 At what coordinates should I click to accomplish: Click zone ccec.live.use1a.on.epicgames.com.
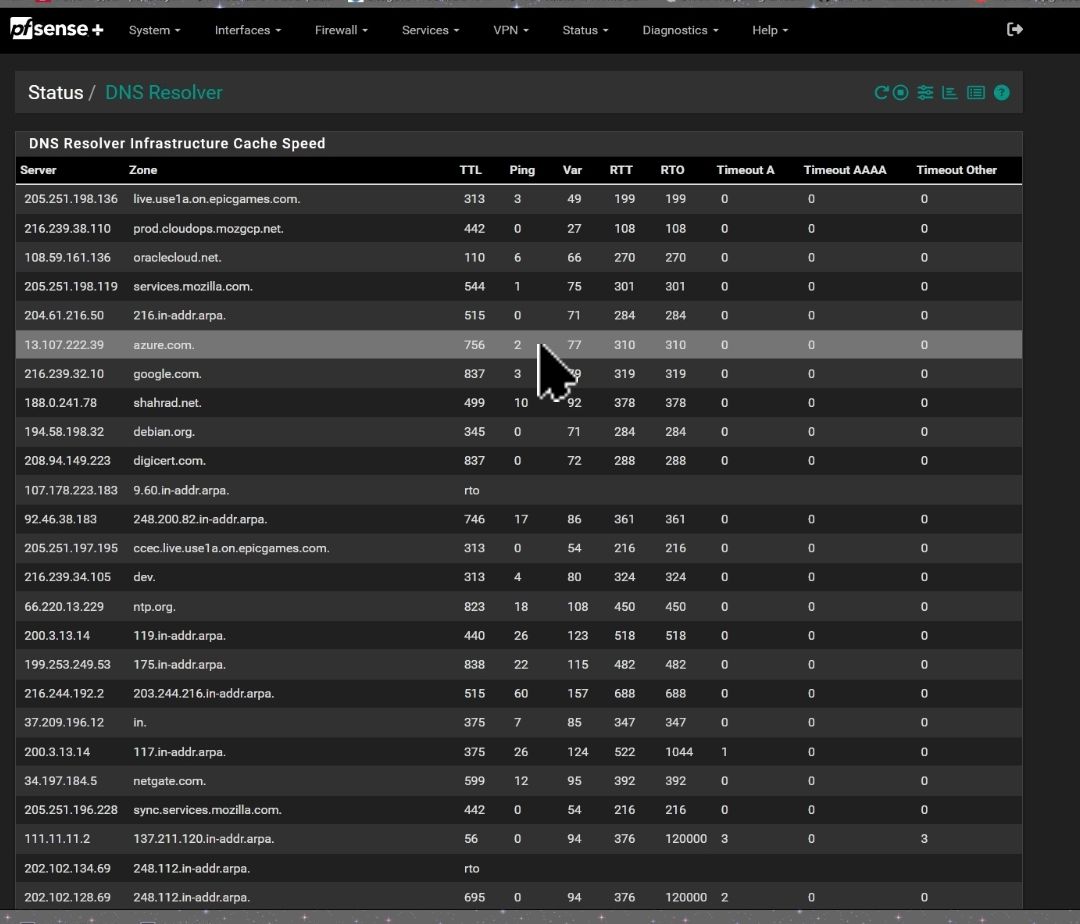tap(231, 548)
